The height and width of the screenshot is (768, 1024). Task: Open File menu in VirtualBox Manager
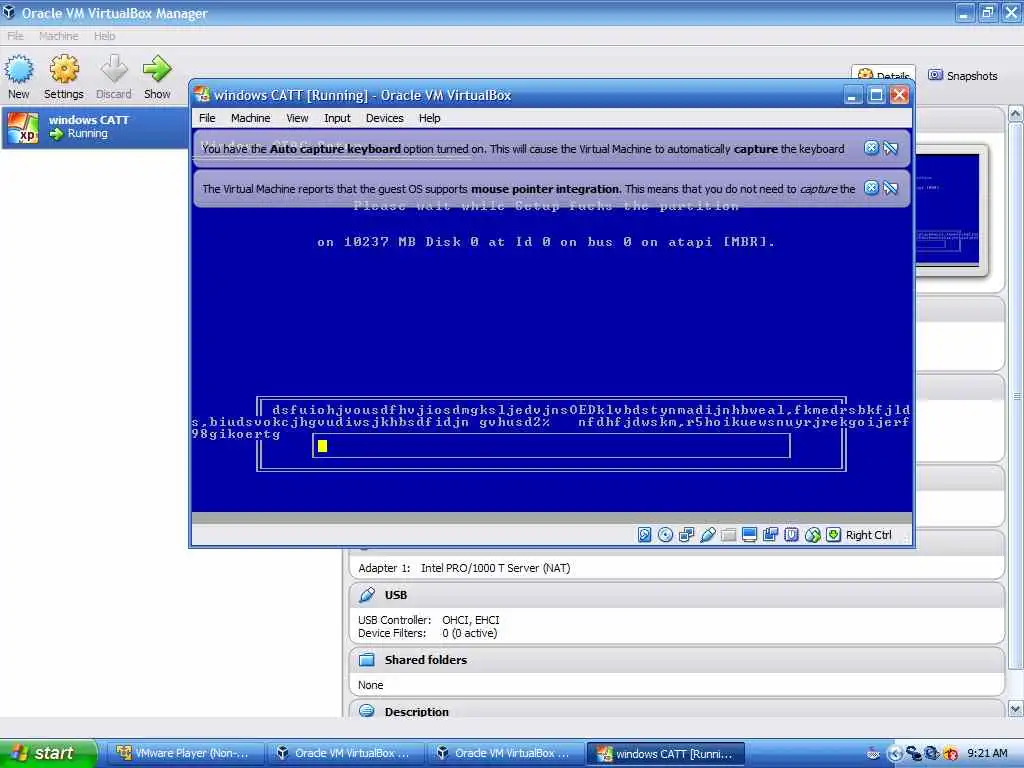point(15,36)
